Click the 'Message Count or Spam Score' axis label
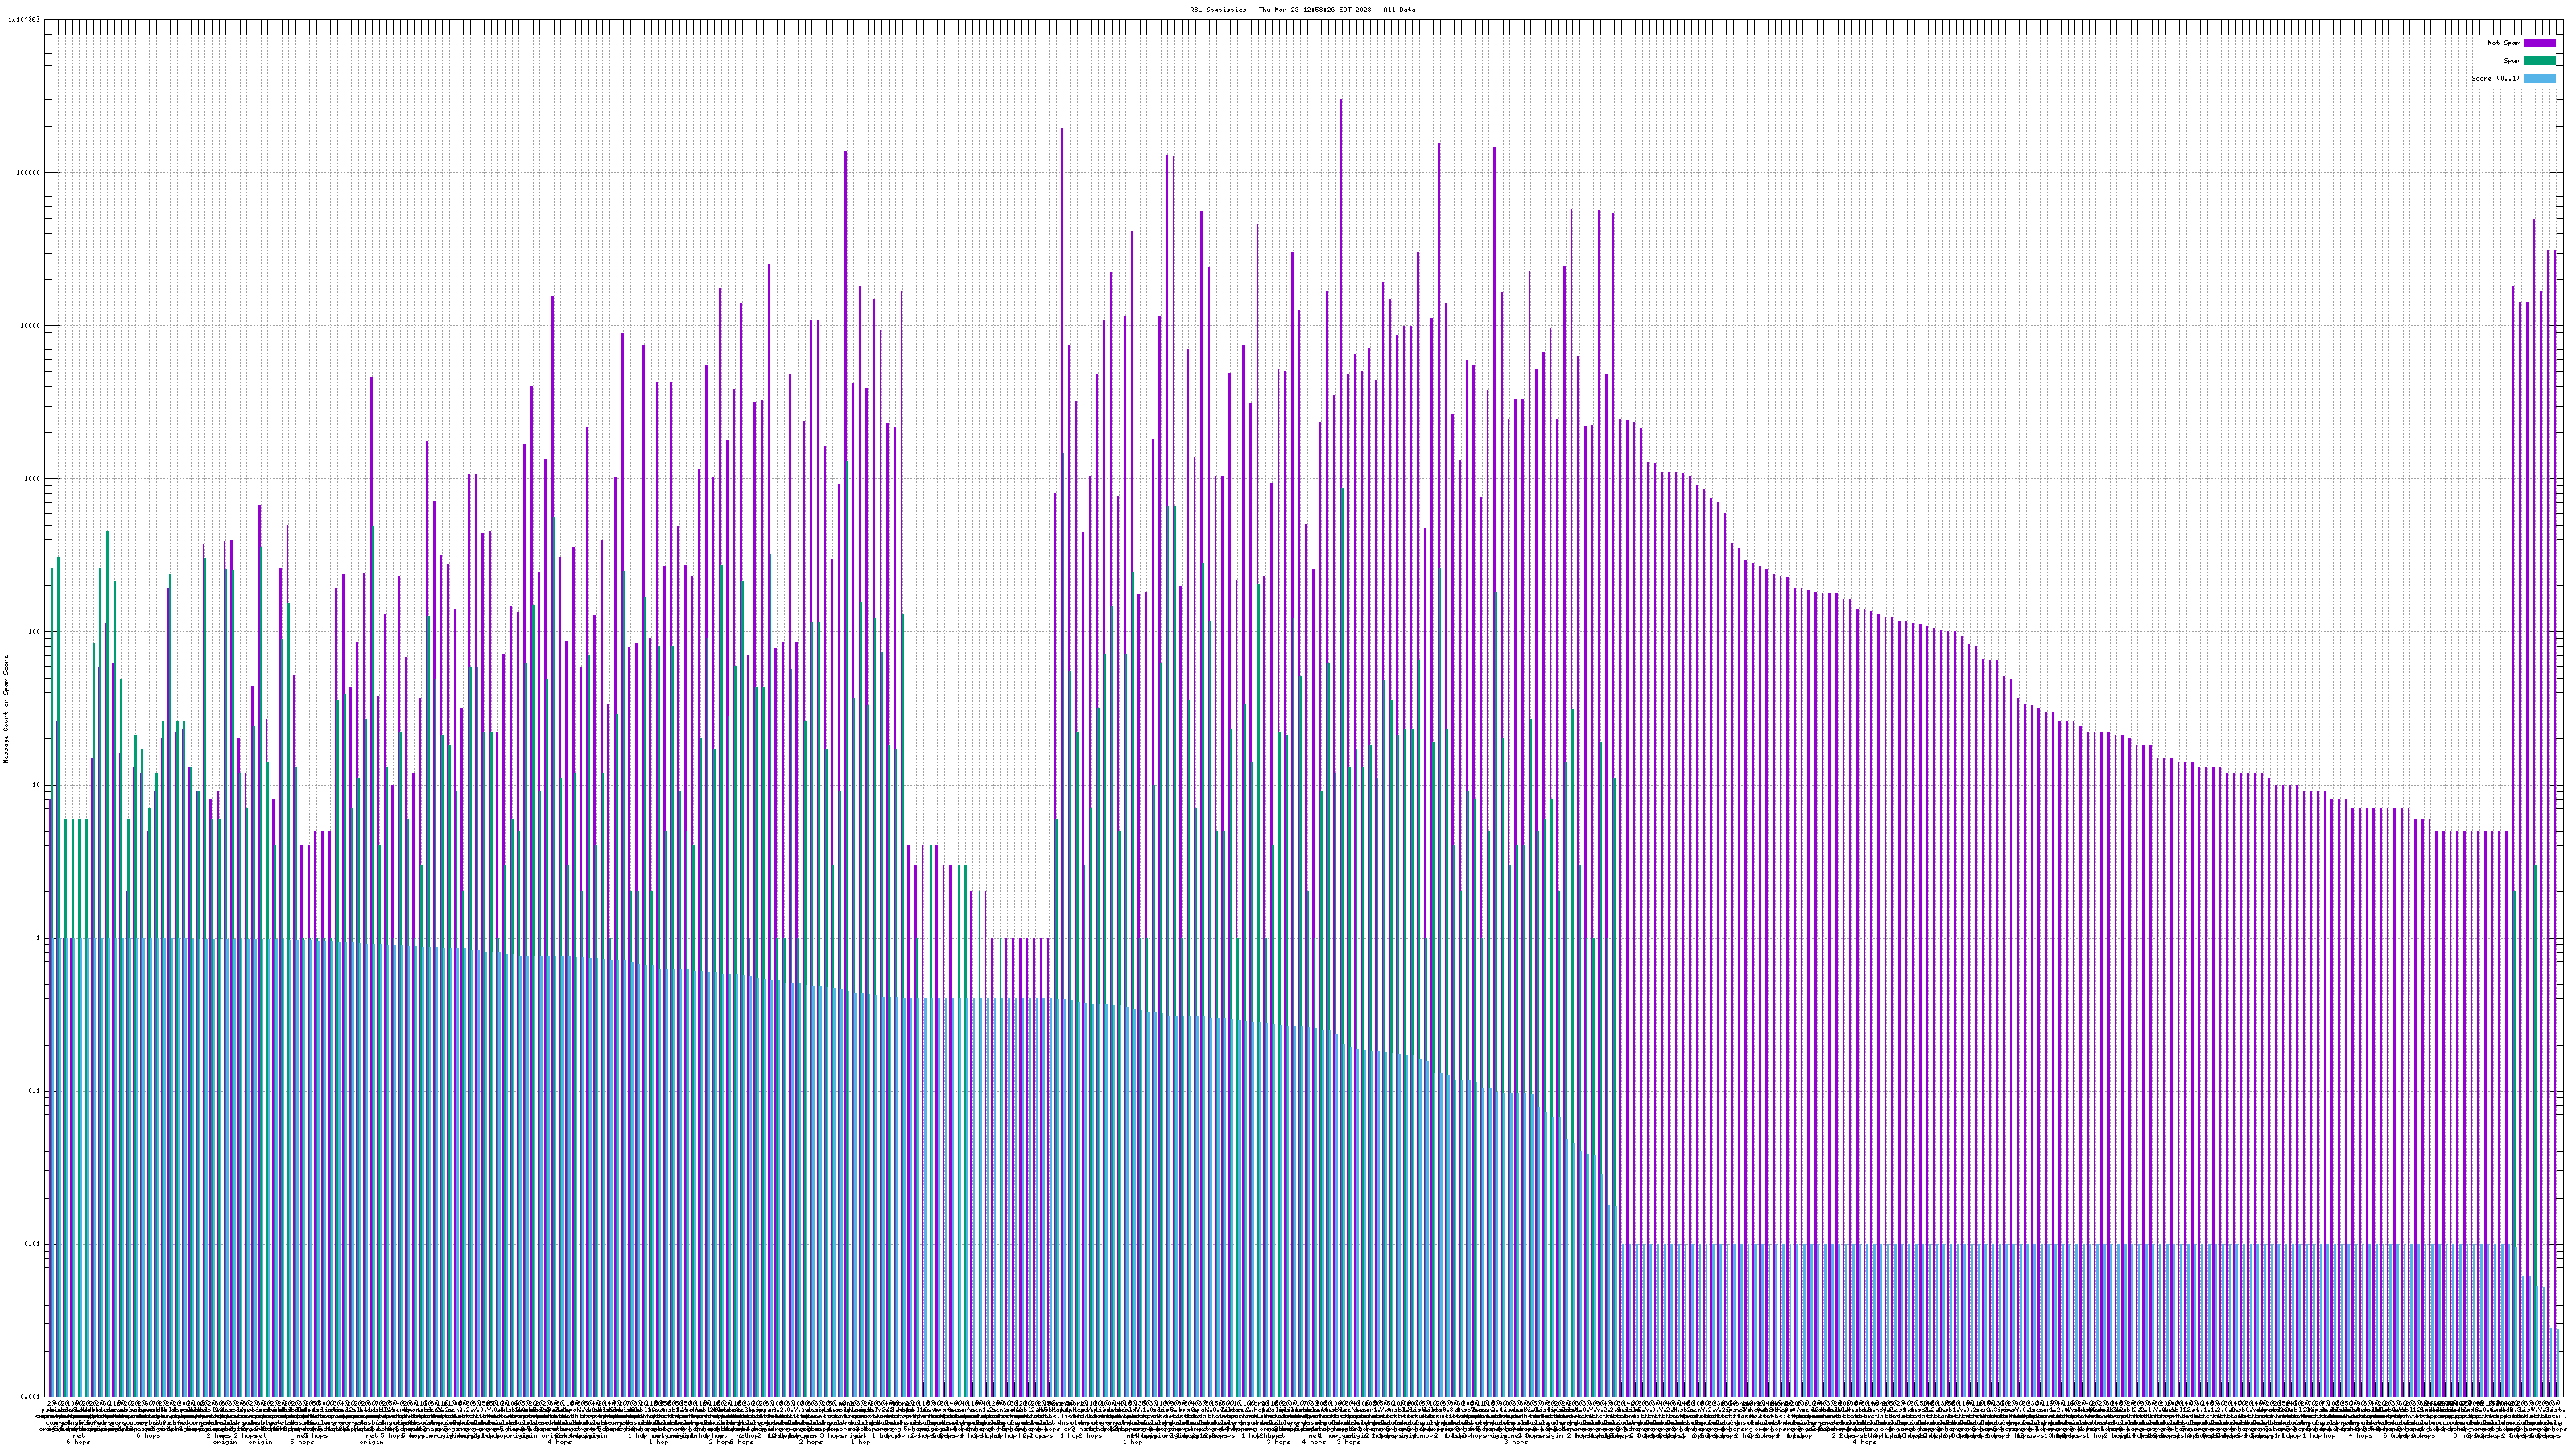The height and width of the screenshot is (1449, 2576). tap(6, 708)
